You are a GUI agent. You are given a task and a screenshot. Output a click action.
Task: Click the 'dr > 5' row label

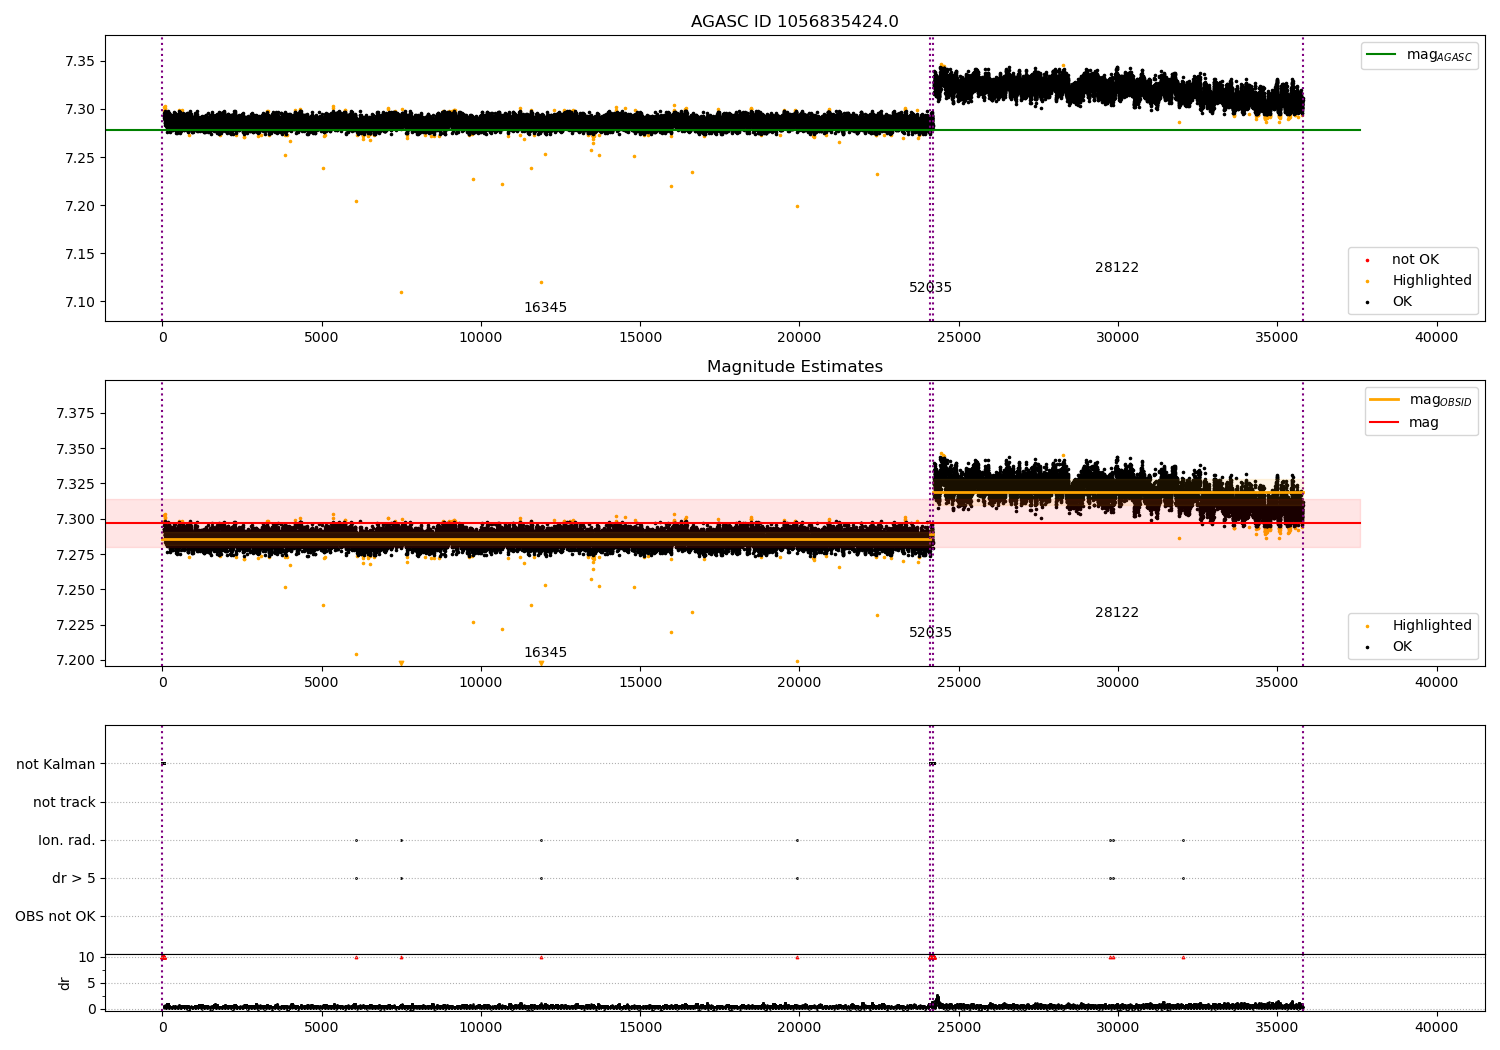coord(74,878)
